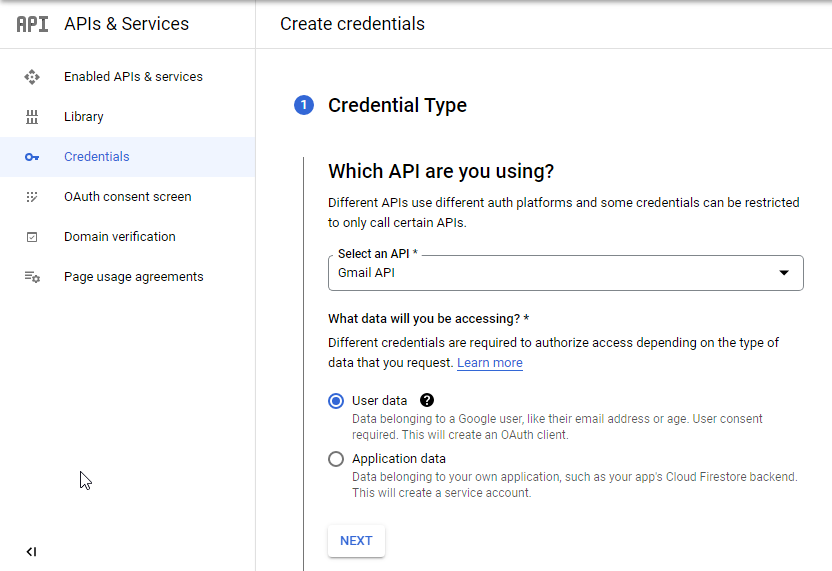Open Enabled APIs & services menu item
Viewport: 832px width, 571px height.
coord(127,77)
